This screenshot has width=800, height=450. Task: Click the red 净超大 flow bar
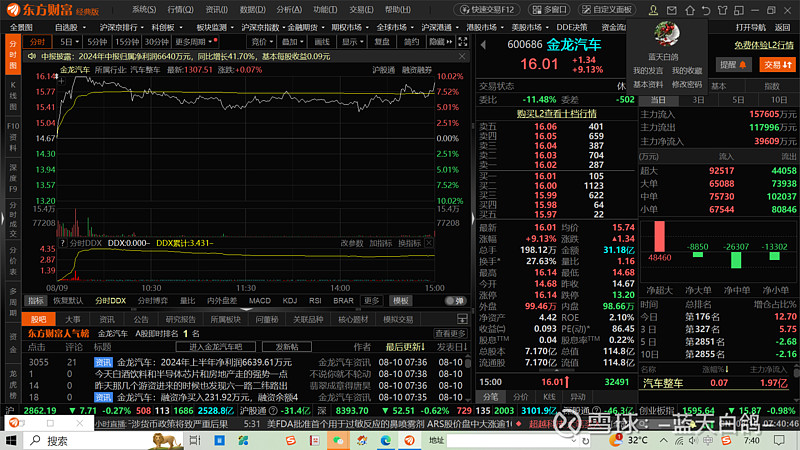coord(659,236)
